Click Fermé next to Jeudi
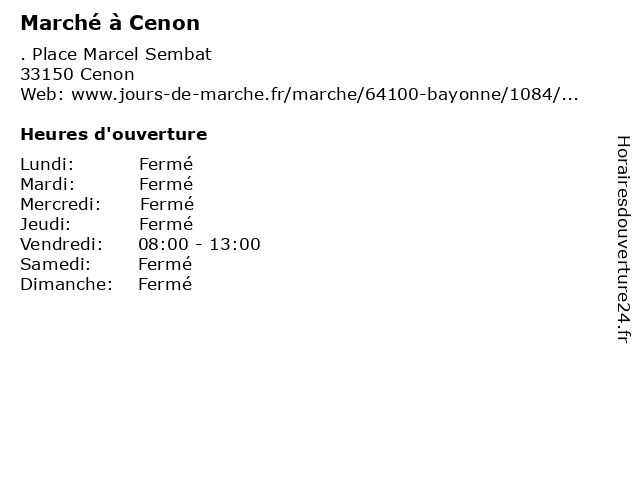The width and height of the screenshot is (640, 480). (x=166, y=224)
